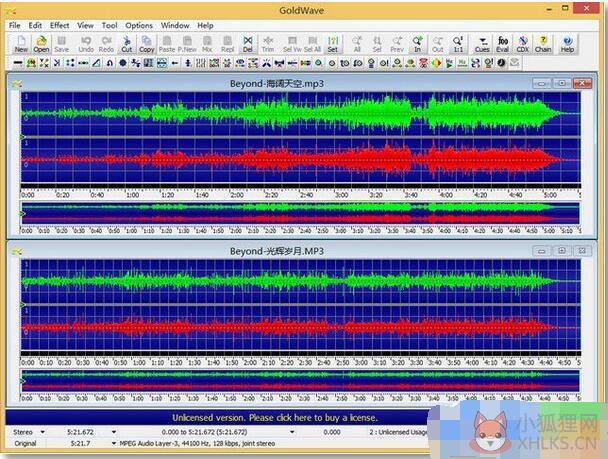Click the Del delete icon
Image resolution: width=608 pixels, height=459 pixels.
[x=248, y=44]
